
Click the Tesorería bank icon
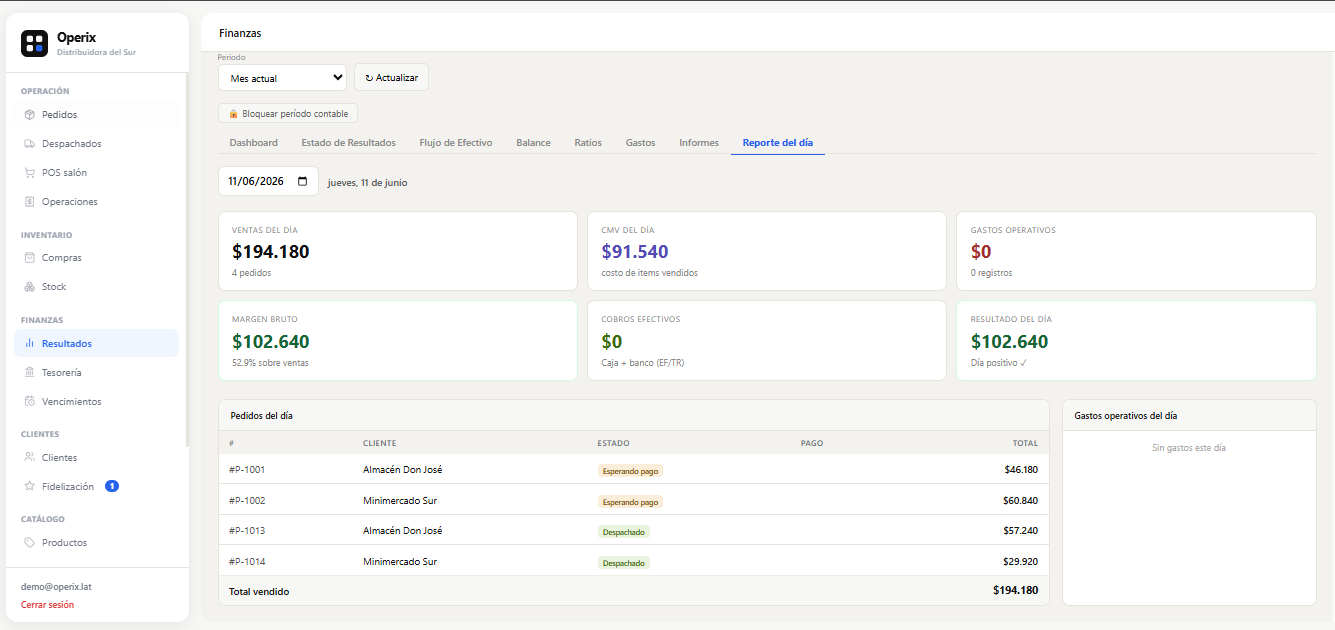30,373
